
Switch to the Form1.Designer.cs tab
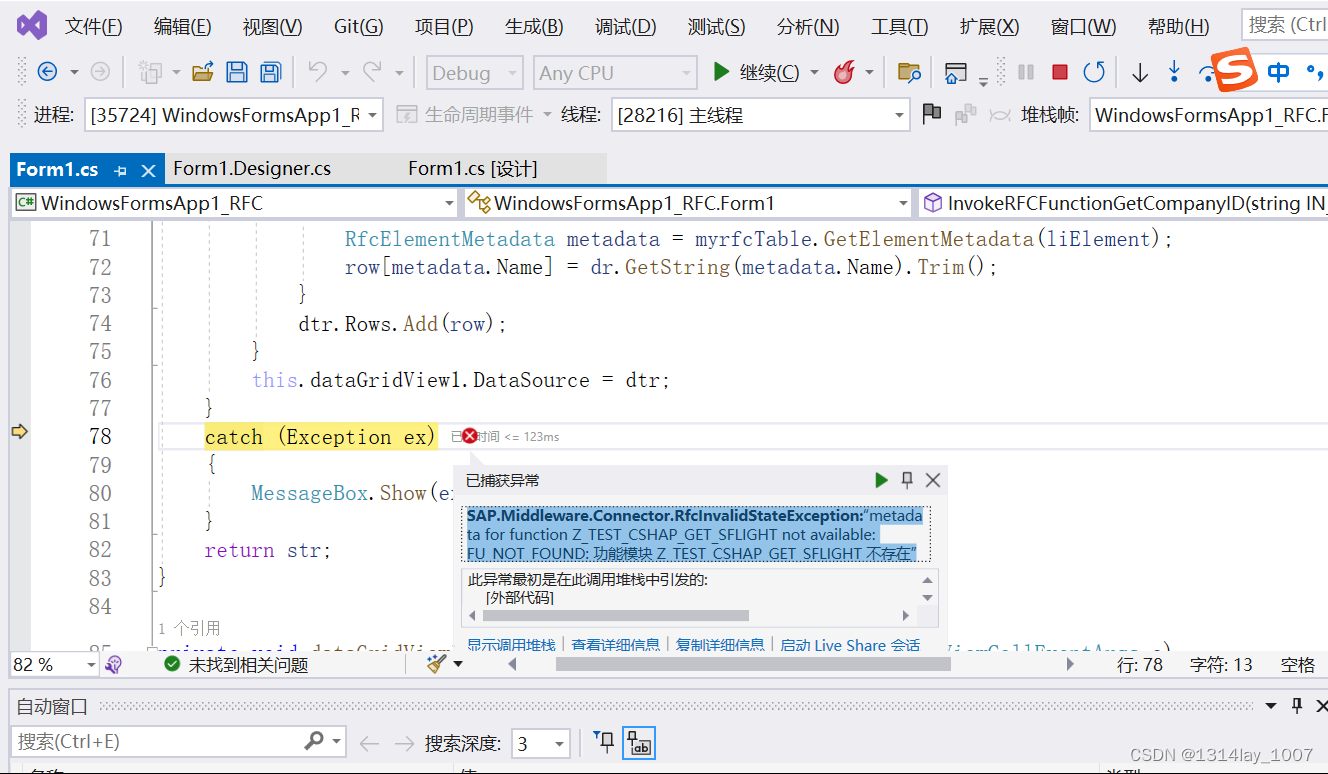[252, 169]
